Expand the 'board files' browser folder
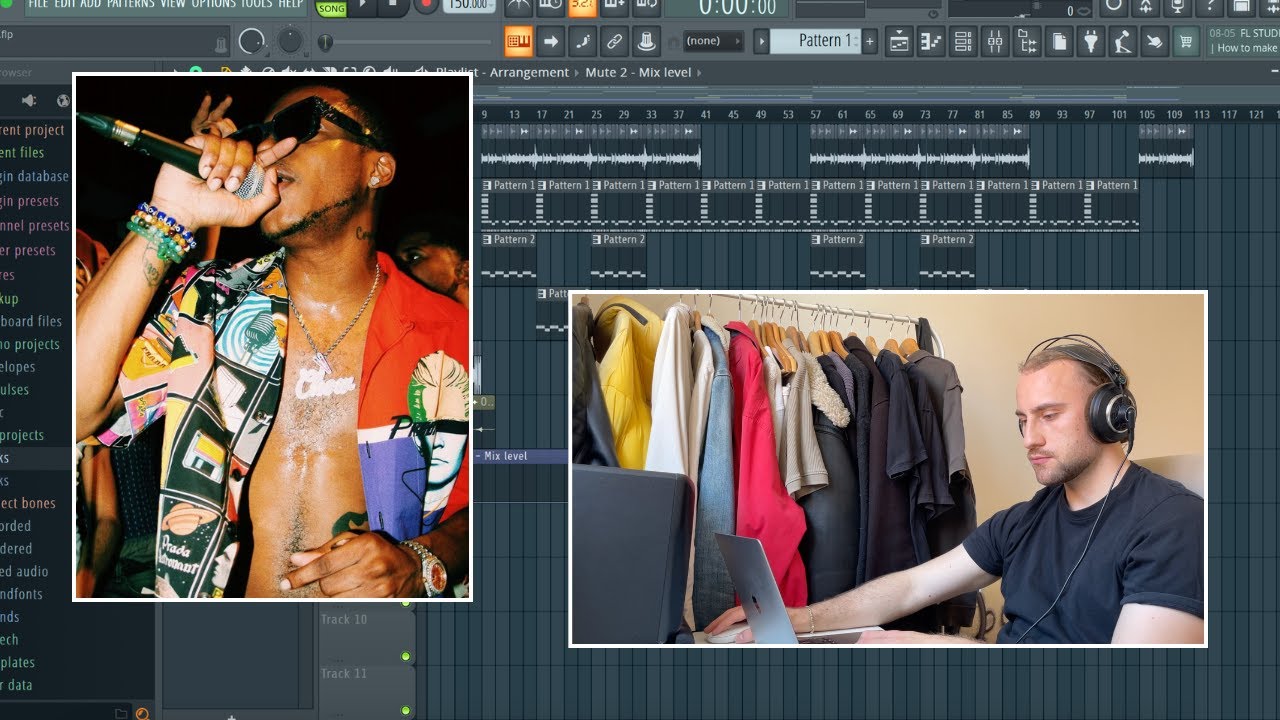1280x720 pixels. tap(31, 321)
